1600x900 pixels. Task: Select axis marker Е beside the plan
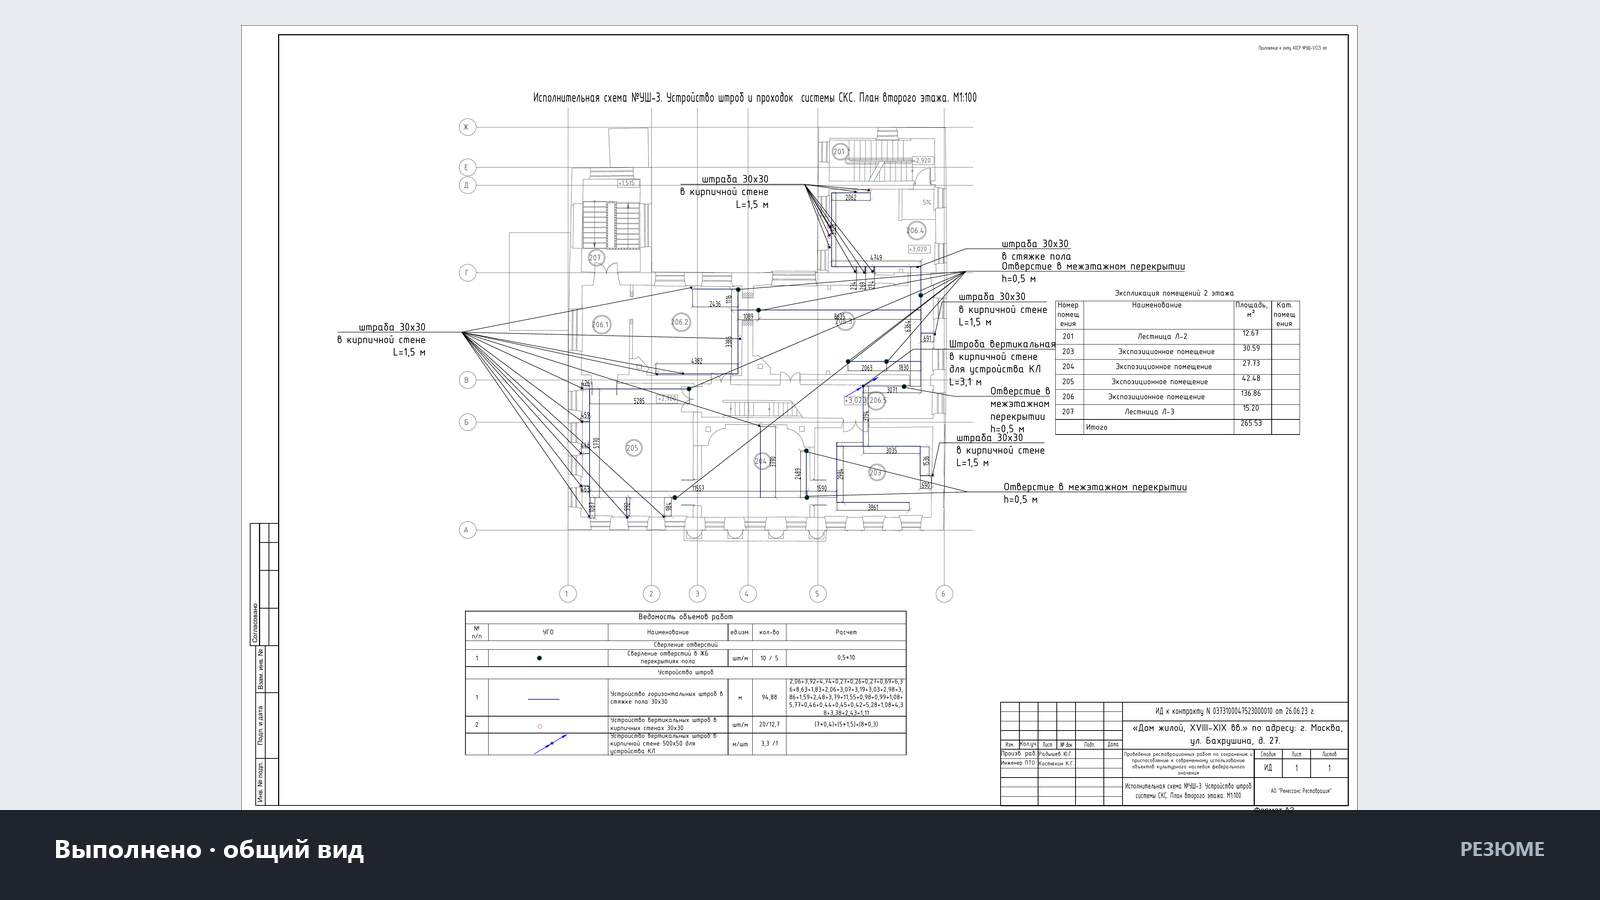click(x=466, y=167)
